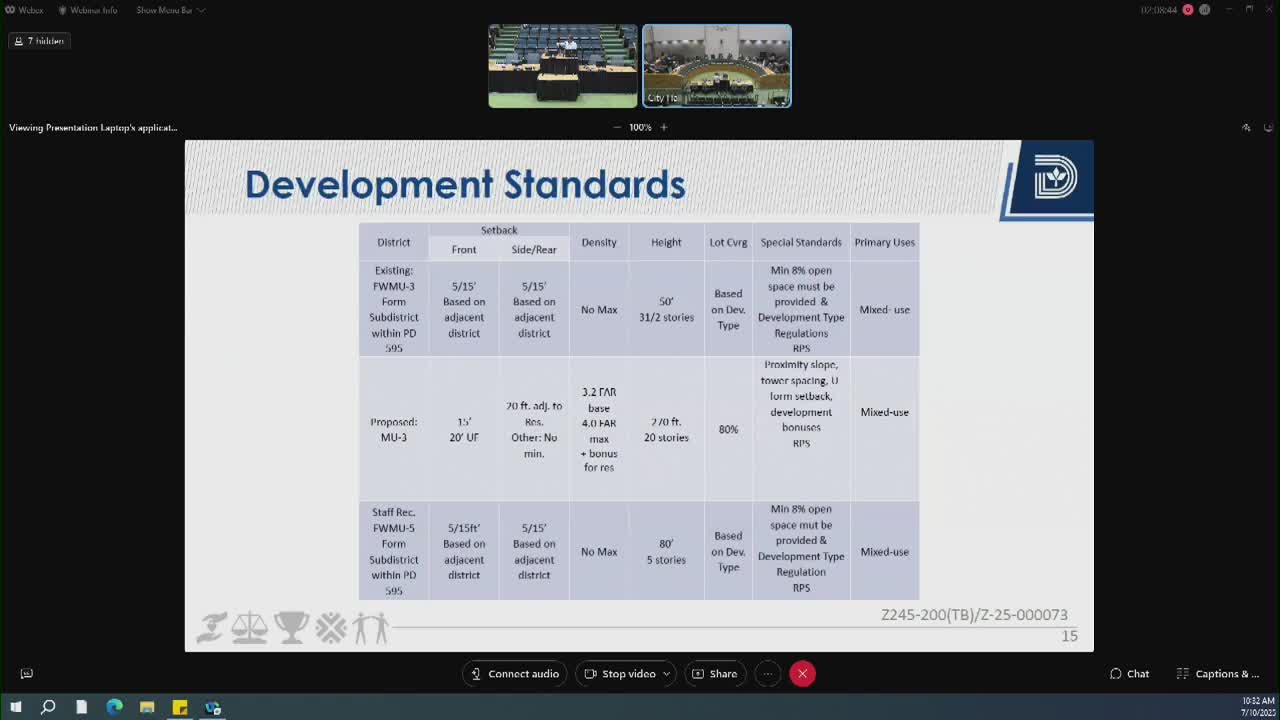Expand the Show Menu Bar dropdown

170,10
